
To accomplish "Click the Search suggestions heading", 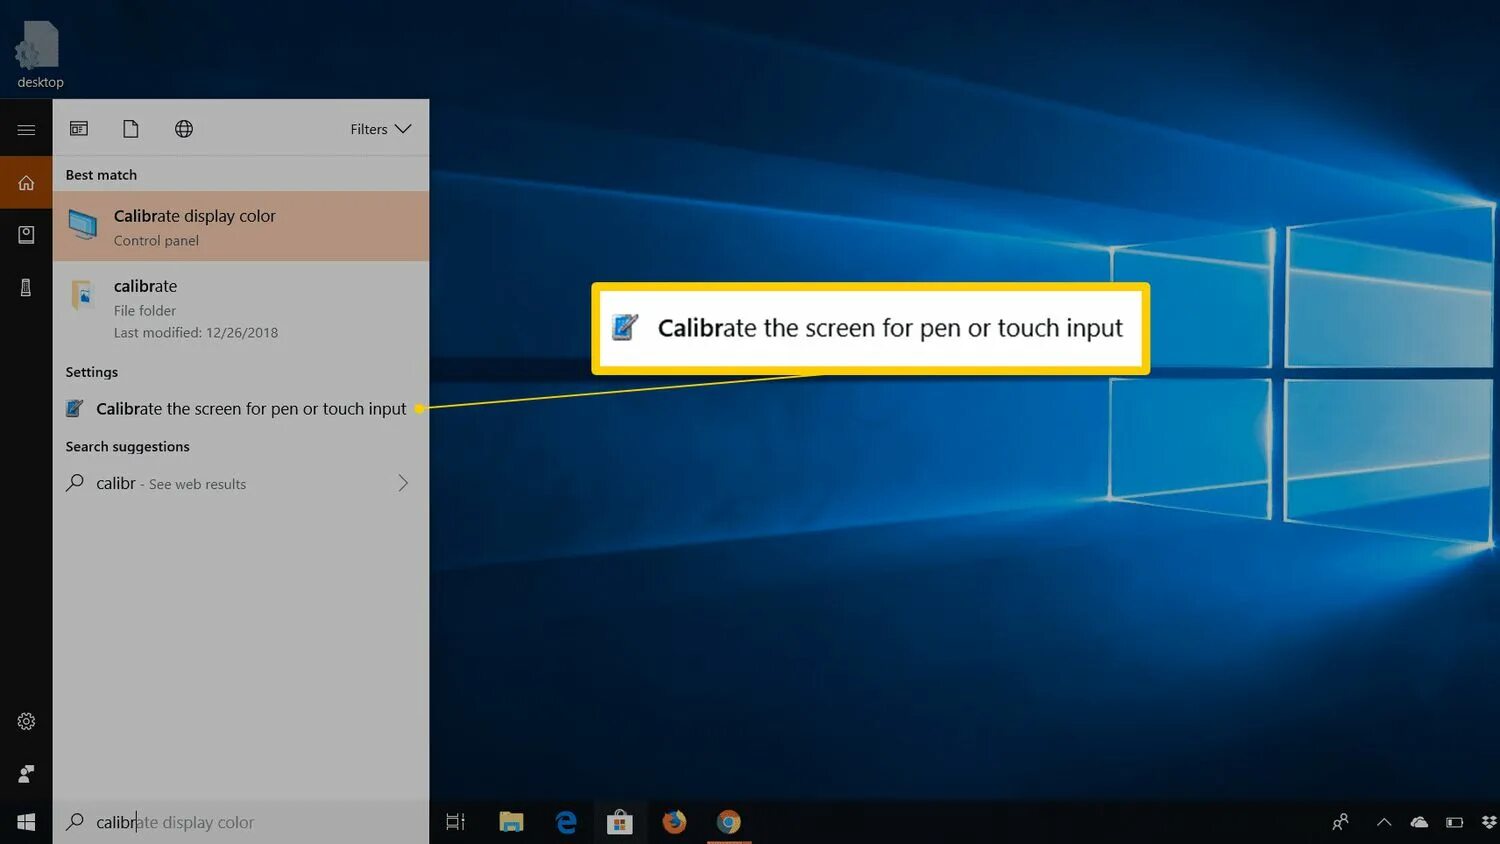I will [127, 446].
